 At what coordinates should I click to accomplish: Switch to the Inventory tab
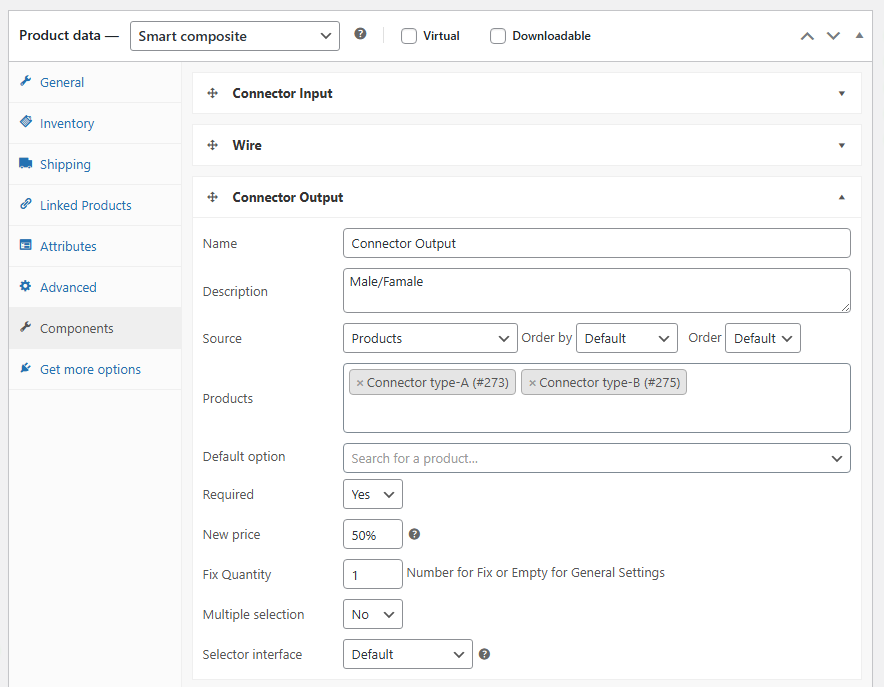(67, 123)
